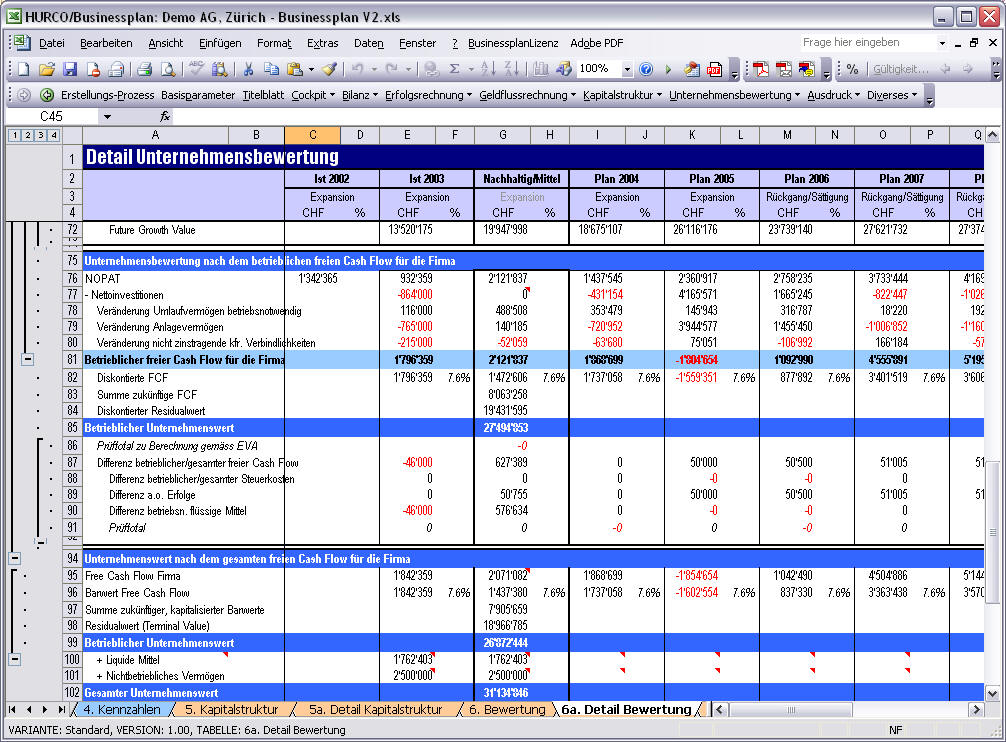
Task: Click the green play arrow icon
Action: (668, 69)
